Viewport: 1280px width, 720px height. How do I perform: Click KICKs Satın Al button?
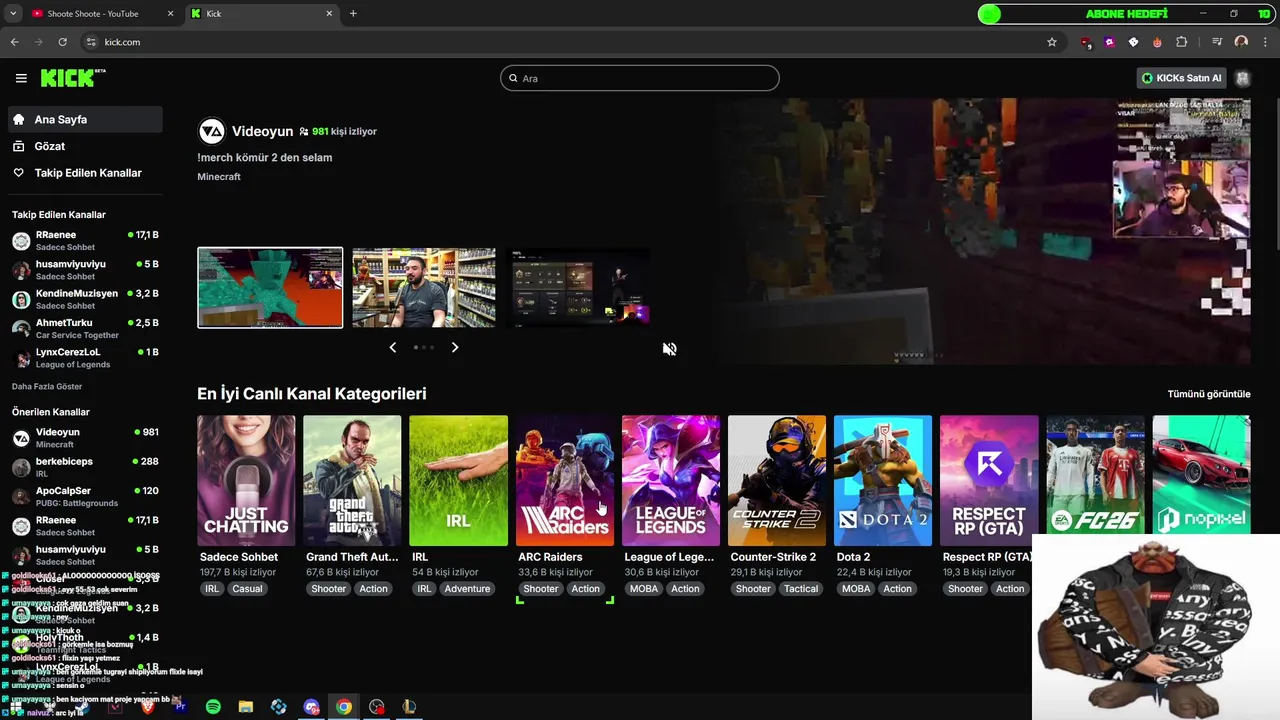point(1182,78)
